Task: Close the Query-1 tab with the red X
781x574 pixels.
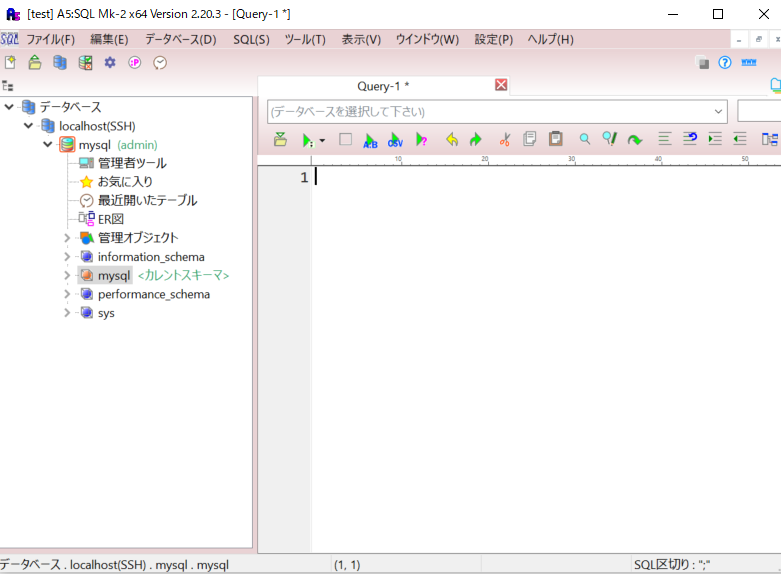Action: point(501,85)
